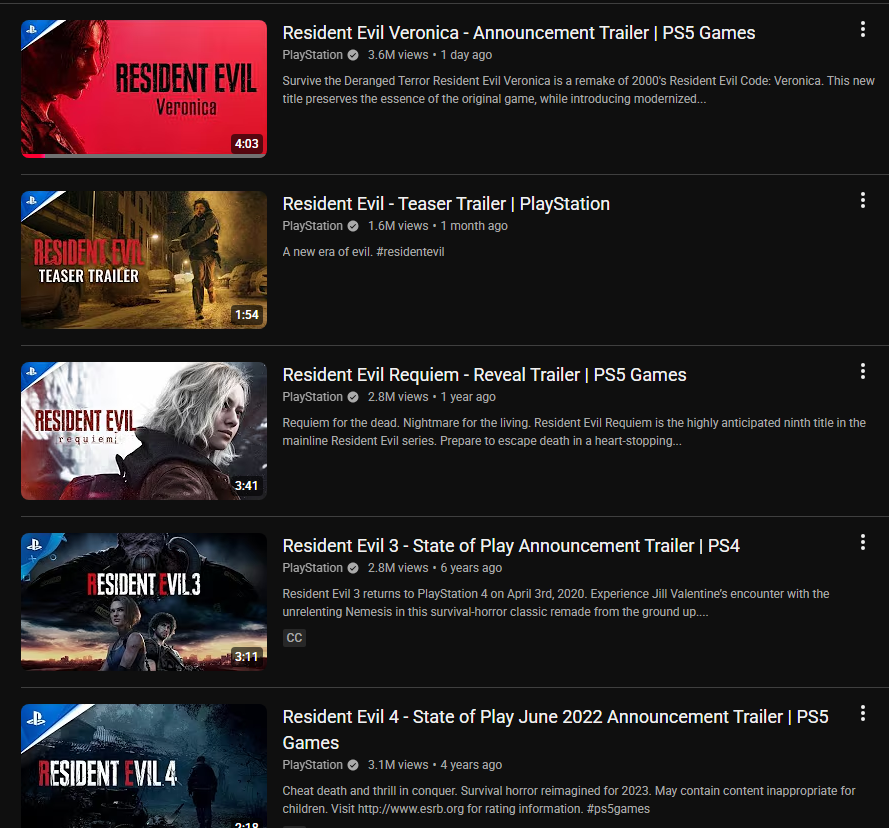The image size is (889, 828).
Task: Open more options for Resident Evil Requiem video
Action: (862, 371)
